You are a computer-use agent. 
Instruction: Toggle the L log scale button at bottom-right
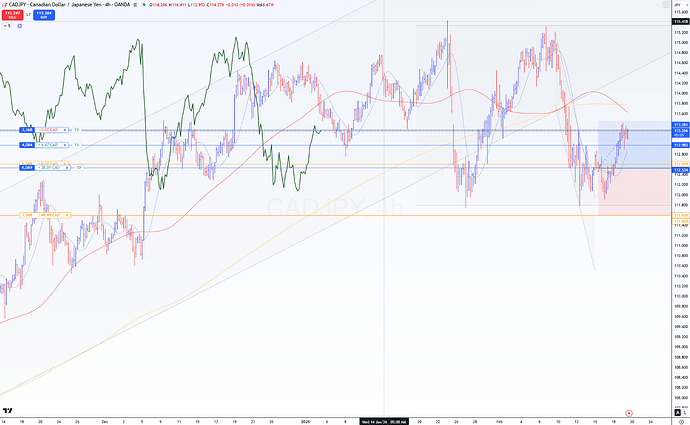coord(685,413)
